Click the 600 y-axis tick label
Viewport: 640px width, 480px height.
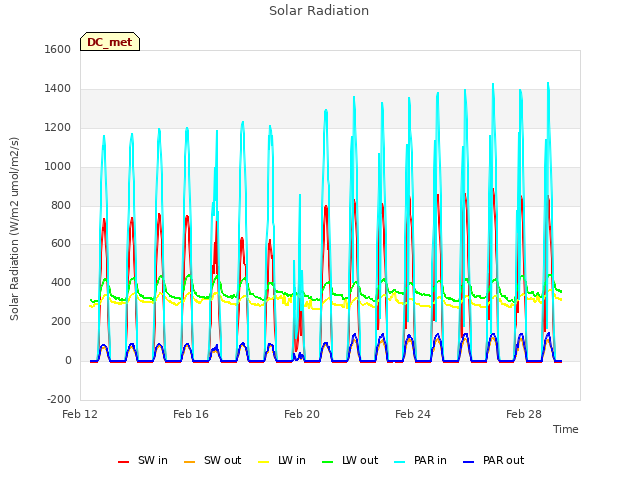tap(61, 244)
